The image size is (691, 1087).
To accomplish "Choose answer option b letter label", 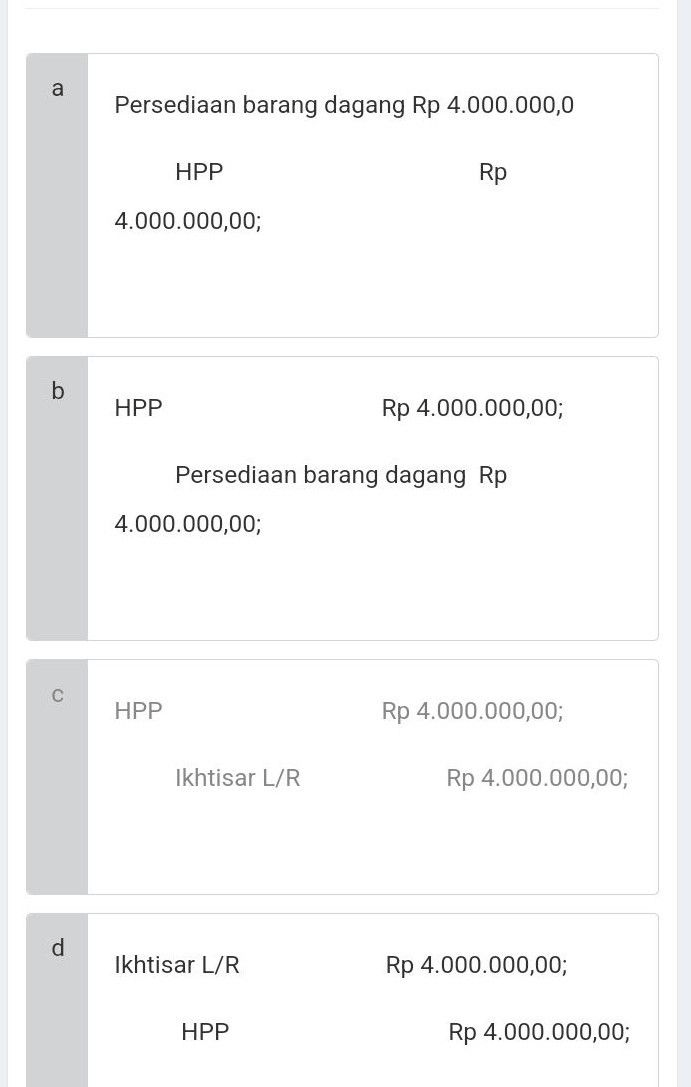I will (57, 392).
